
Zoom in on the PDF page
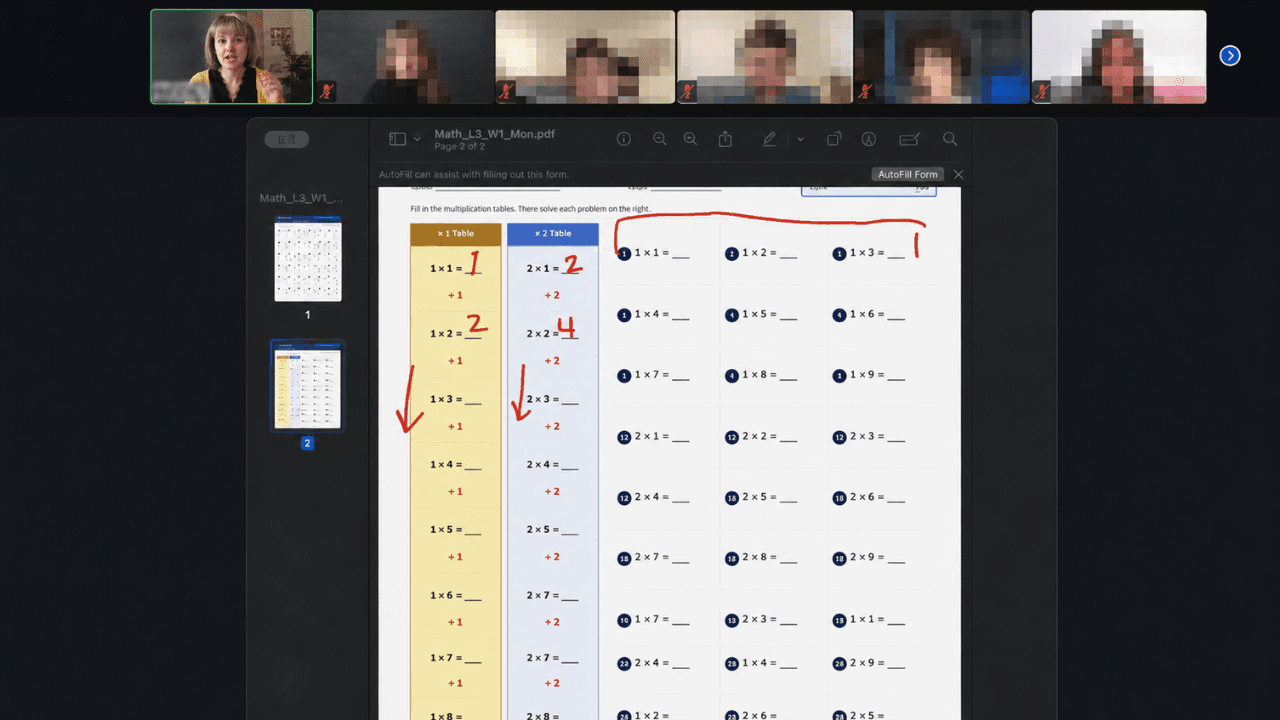click(690, 139)
